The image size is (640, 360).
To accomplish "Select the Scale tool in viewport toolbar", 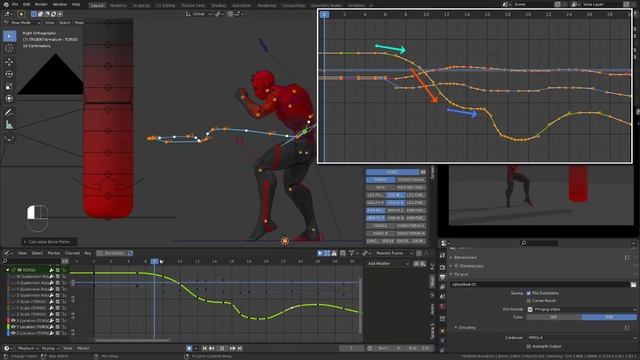I will [9, 87].
